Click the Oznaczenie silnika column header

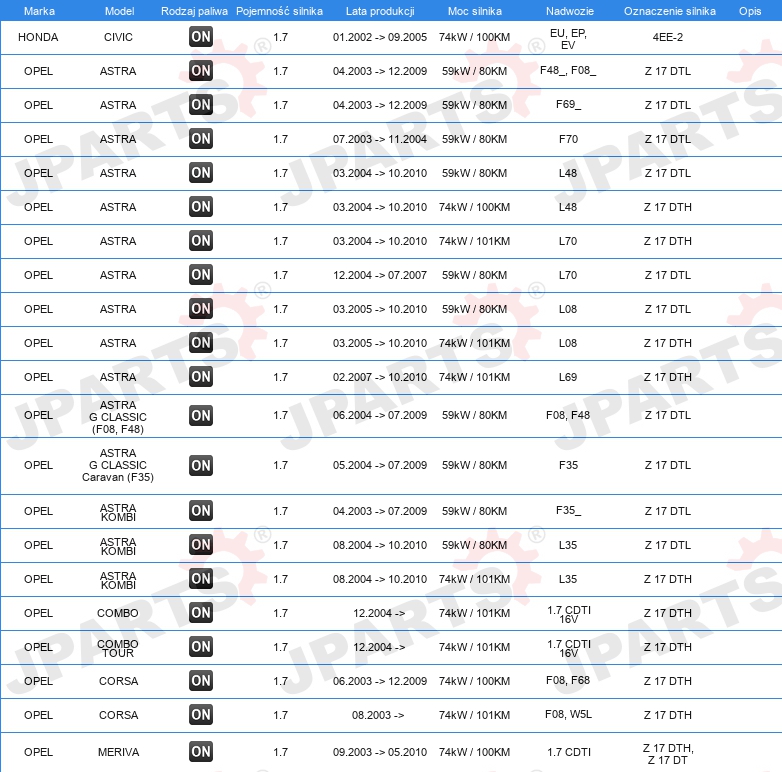click(670, 11)
